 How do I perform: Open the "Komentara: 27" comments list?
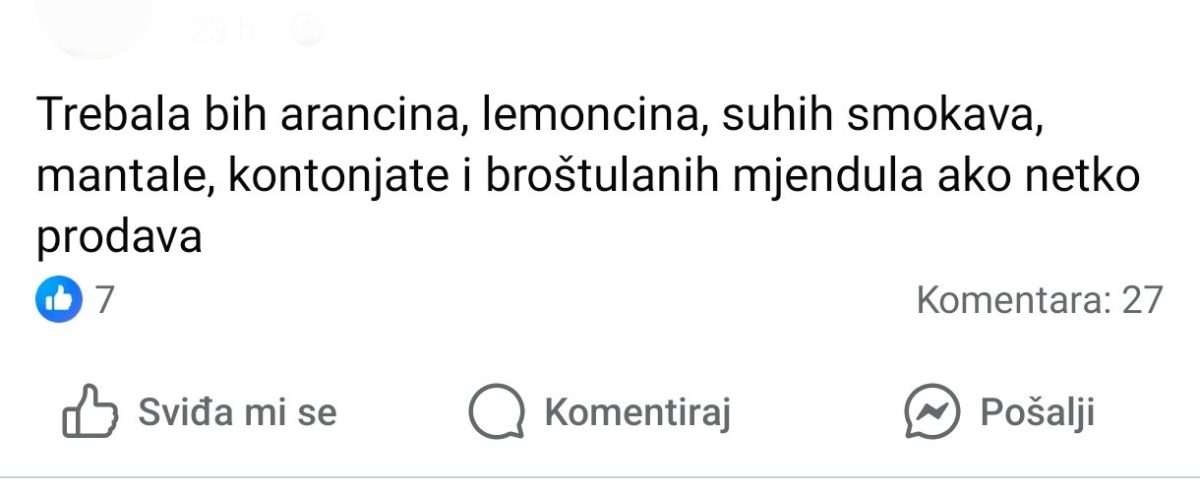coord(1040,299)
